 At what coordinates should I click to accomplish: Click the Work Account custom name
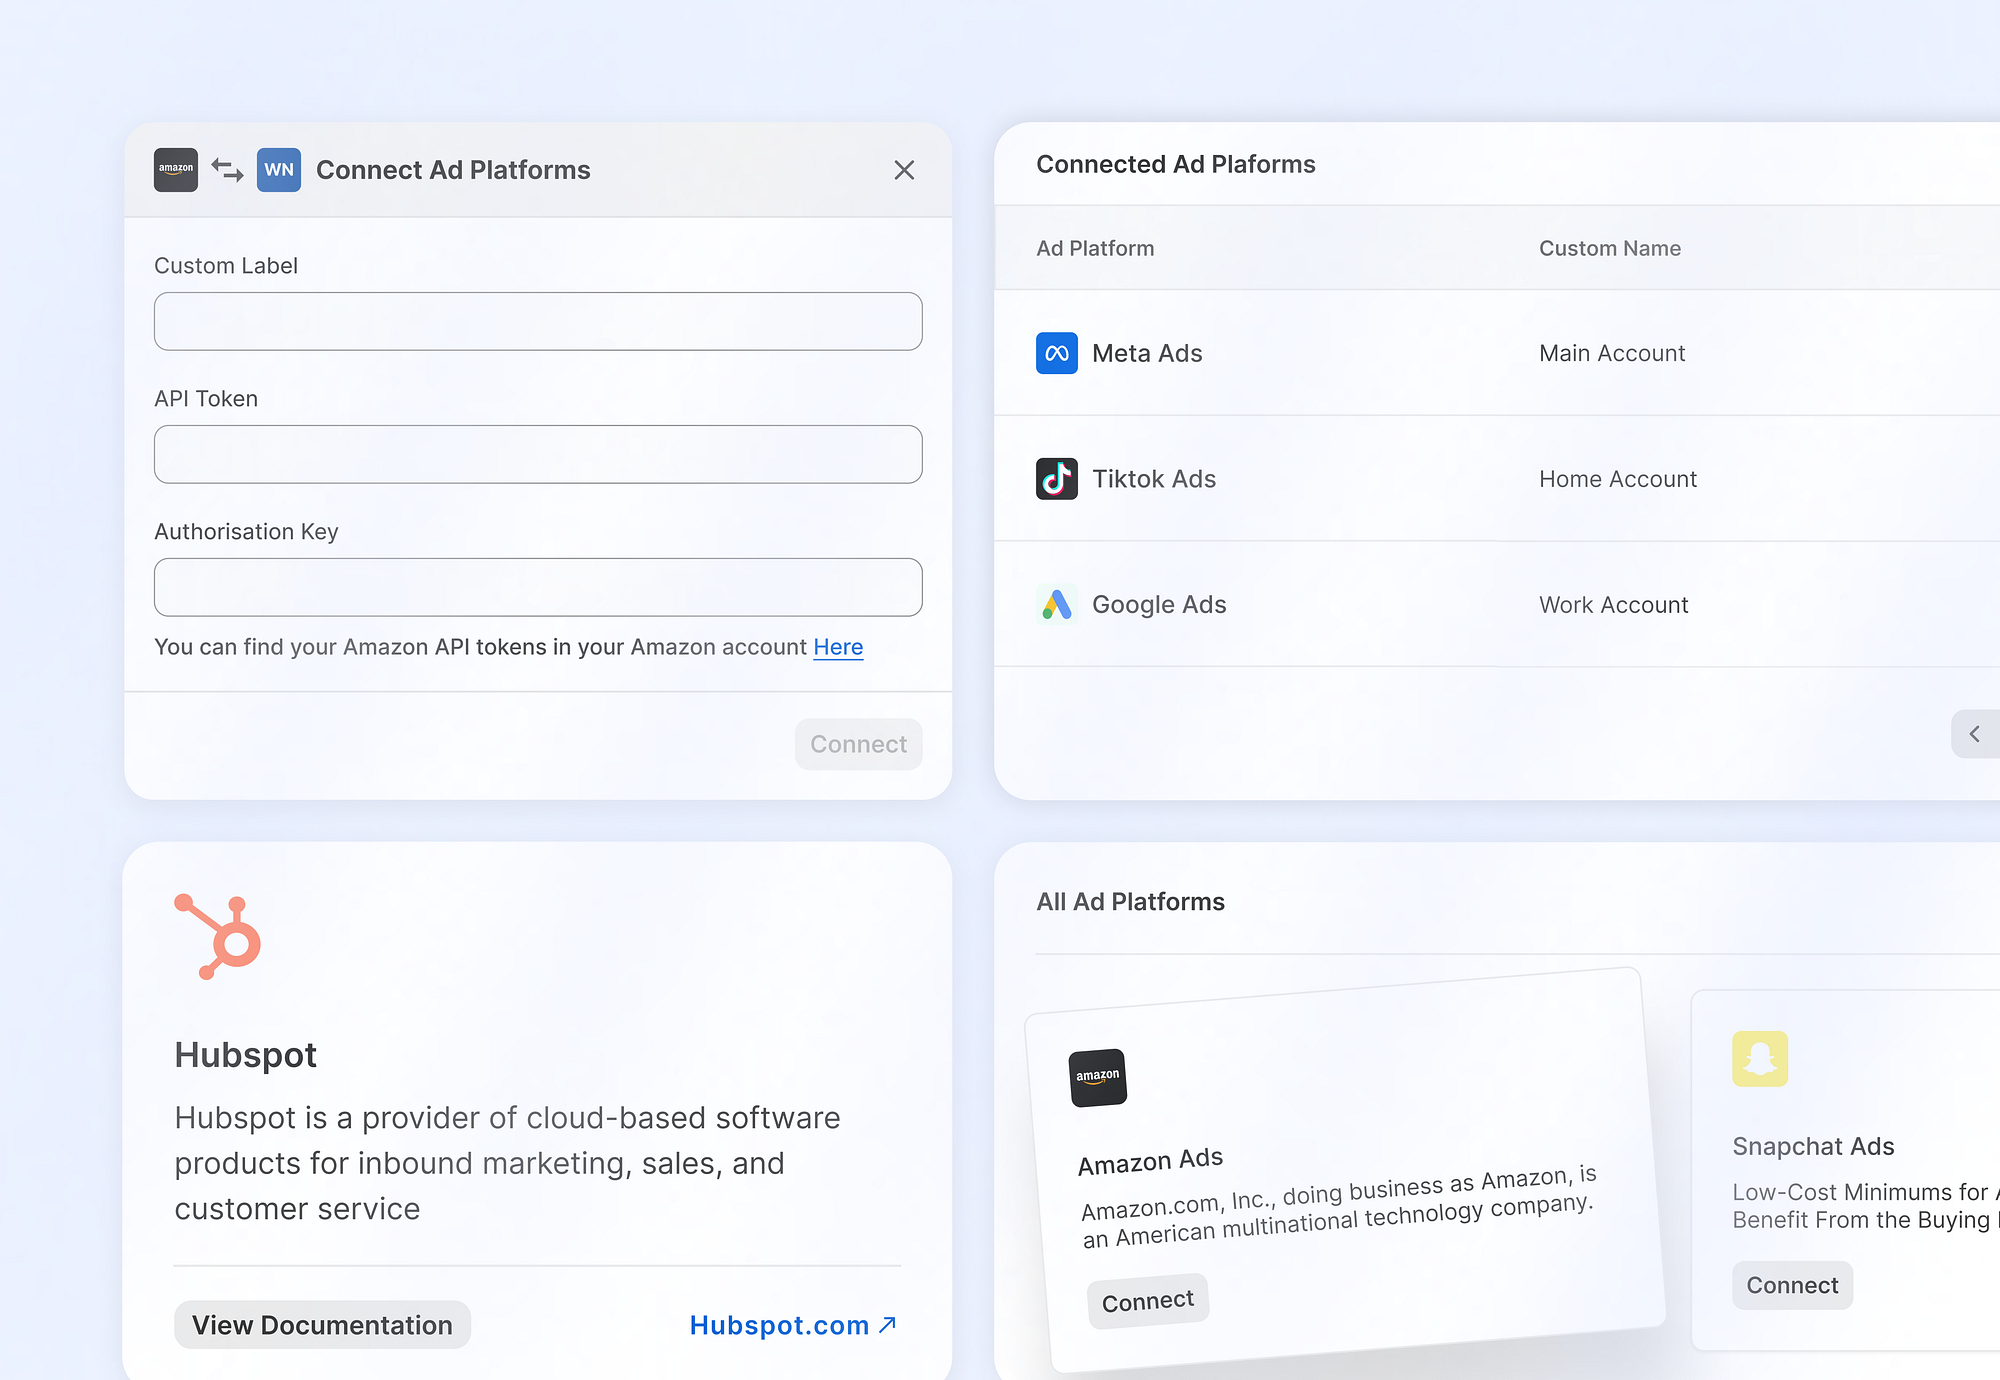tap(1614, 605)
